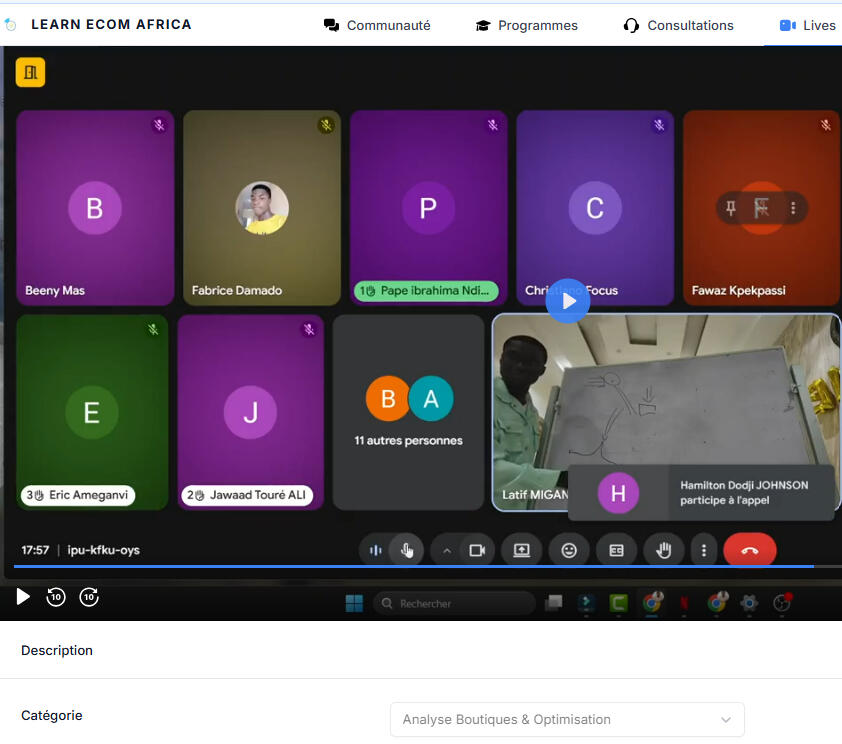The height and width of the screenshot is (744, 842).
Task: Click the Description heading
Action: pos(57,651)
